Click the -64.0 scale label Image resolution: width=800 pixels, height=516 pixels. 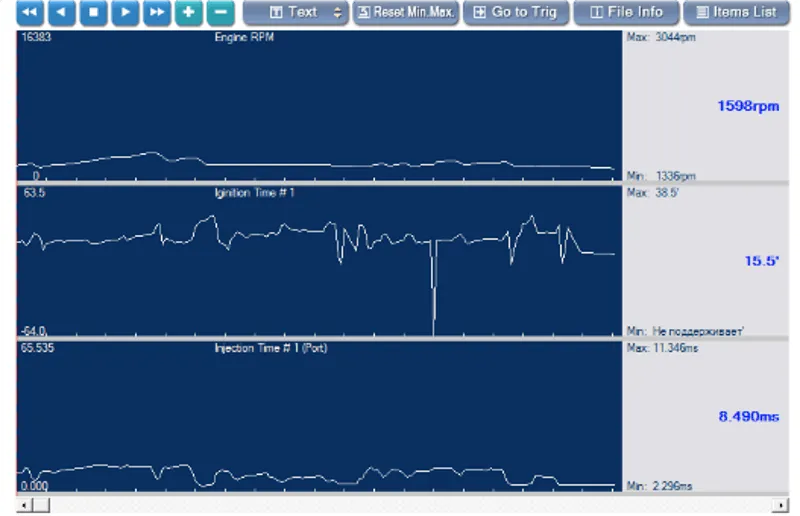[34, 331]
